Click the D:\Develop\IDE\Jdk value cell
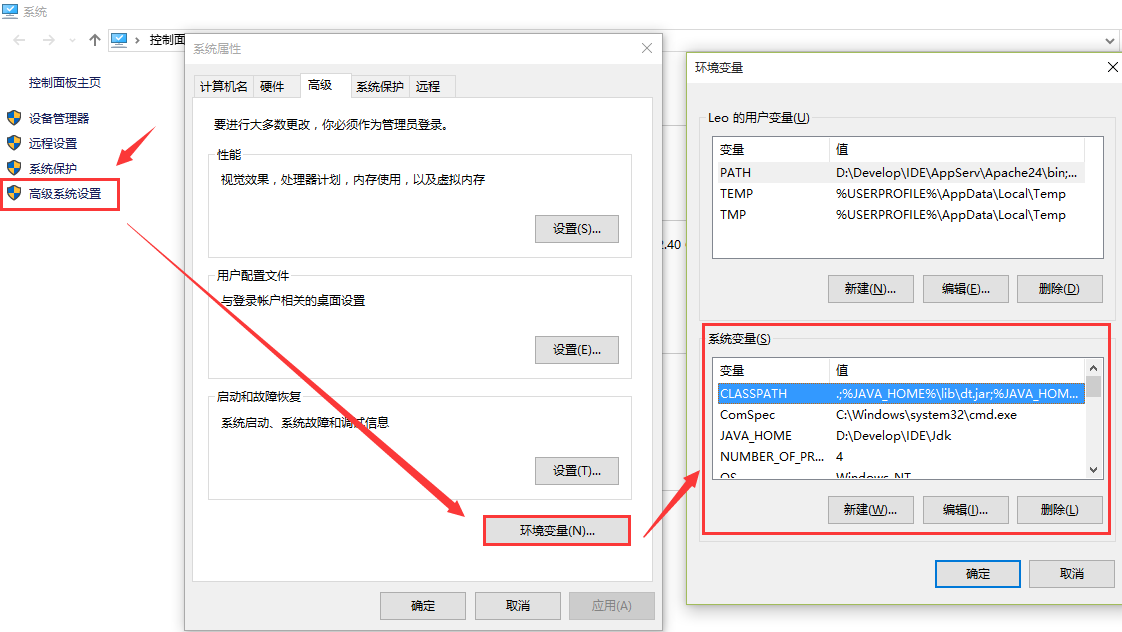The height and width of the screenshot is (632, 1122). (x=894, y=435)
